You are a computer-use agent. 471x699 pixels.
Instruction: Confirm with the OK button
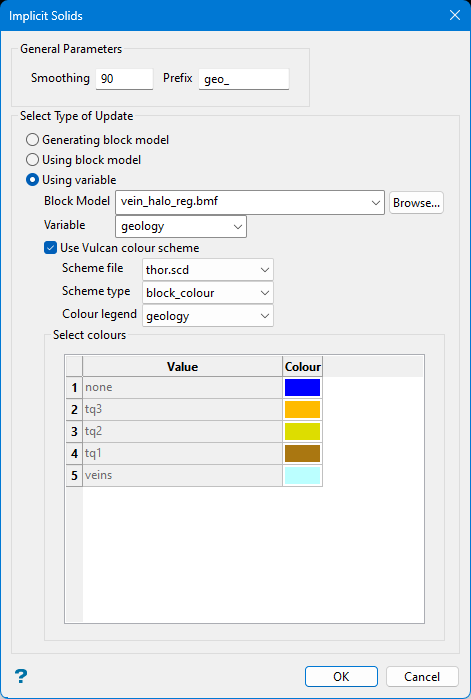[x=341, y=676]
